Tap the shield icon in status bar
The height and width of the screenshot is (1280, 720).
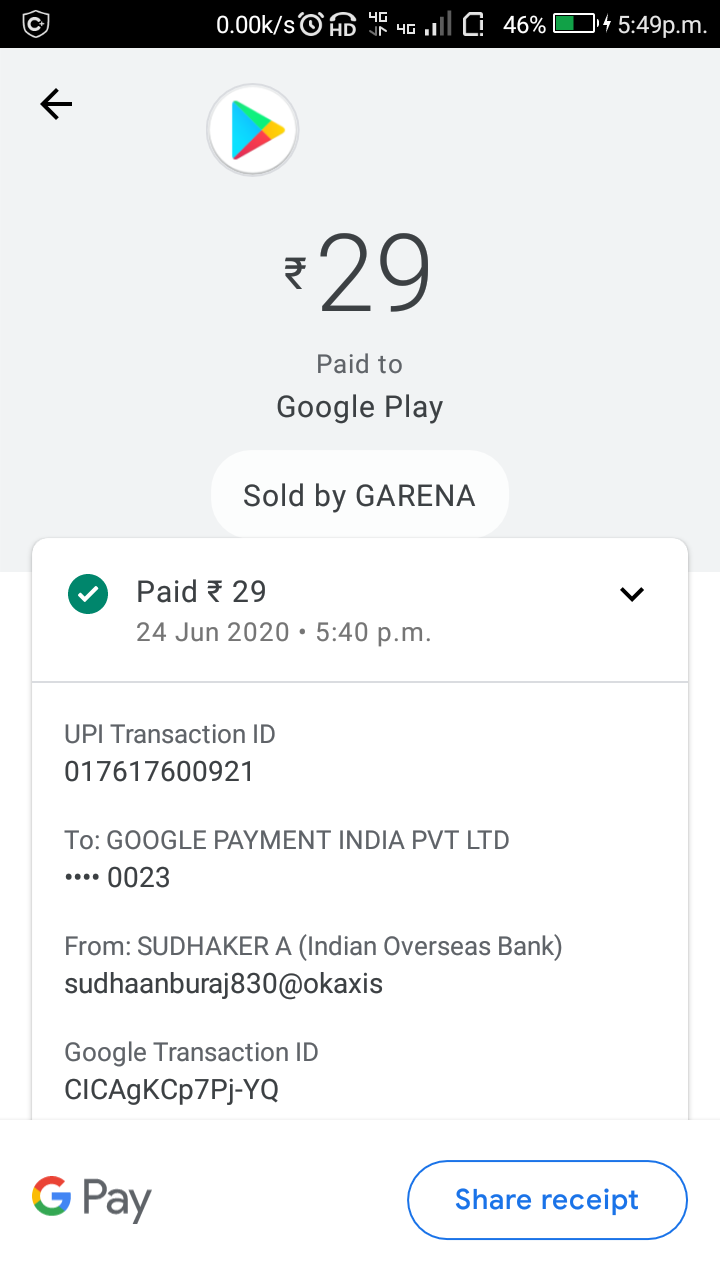click(x=36, y=24)
